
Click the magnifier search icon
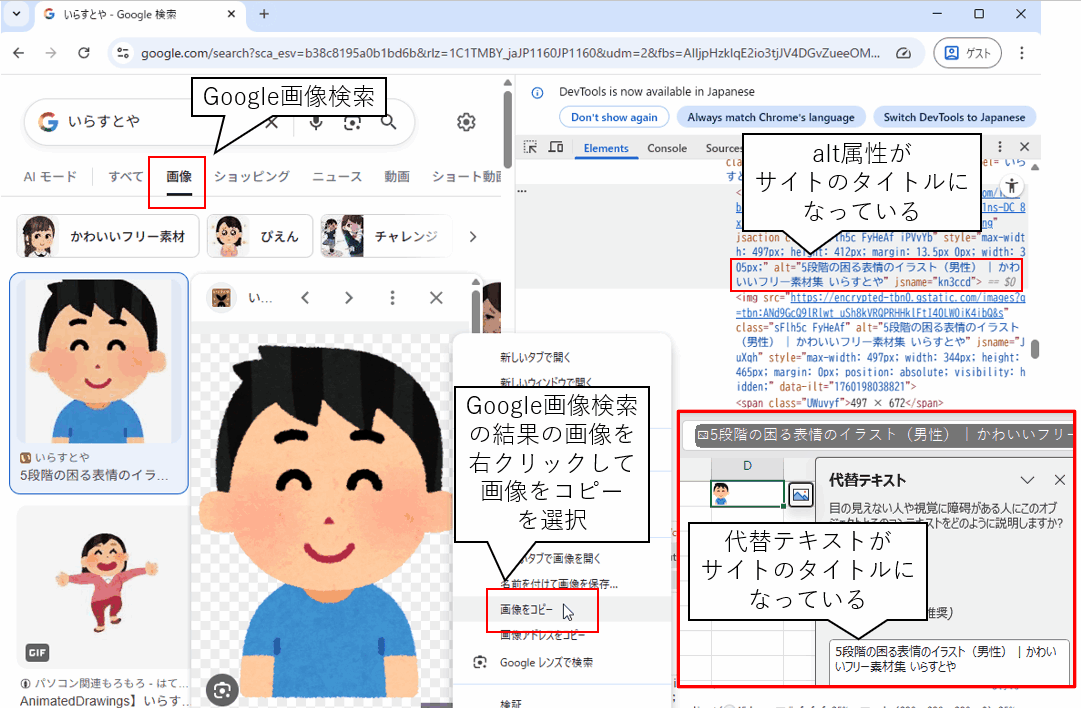point(389,122)
